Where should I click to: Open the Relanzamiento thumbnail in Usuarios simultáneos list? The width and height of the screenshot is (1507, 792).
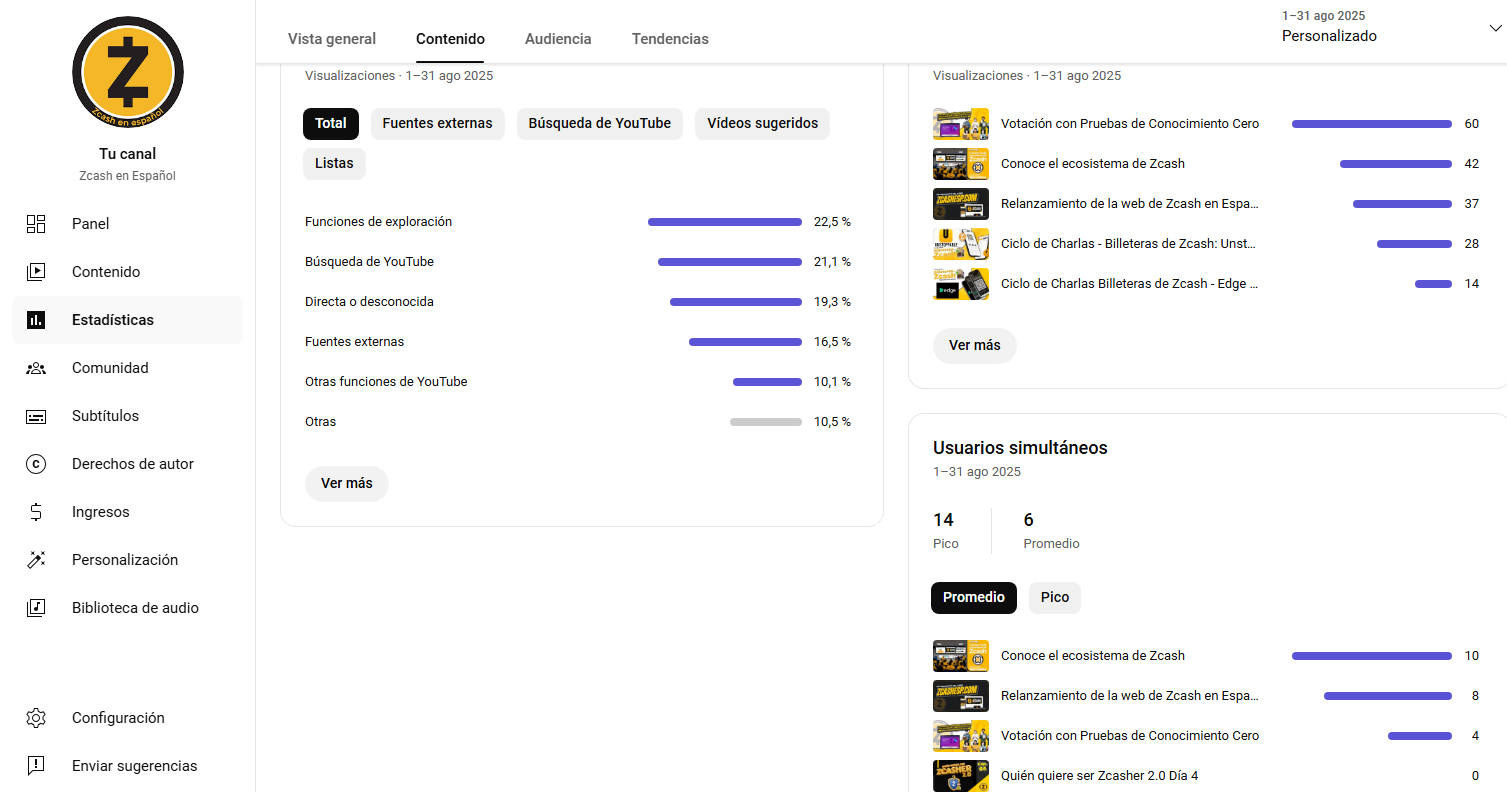[961, 696]
